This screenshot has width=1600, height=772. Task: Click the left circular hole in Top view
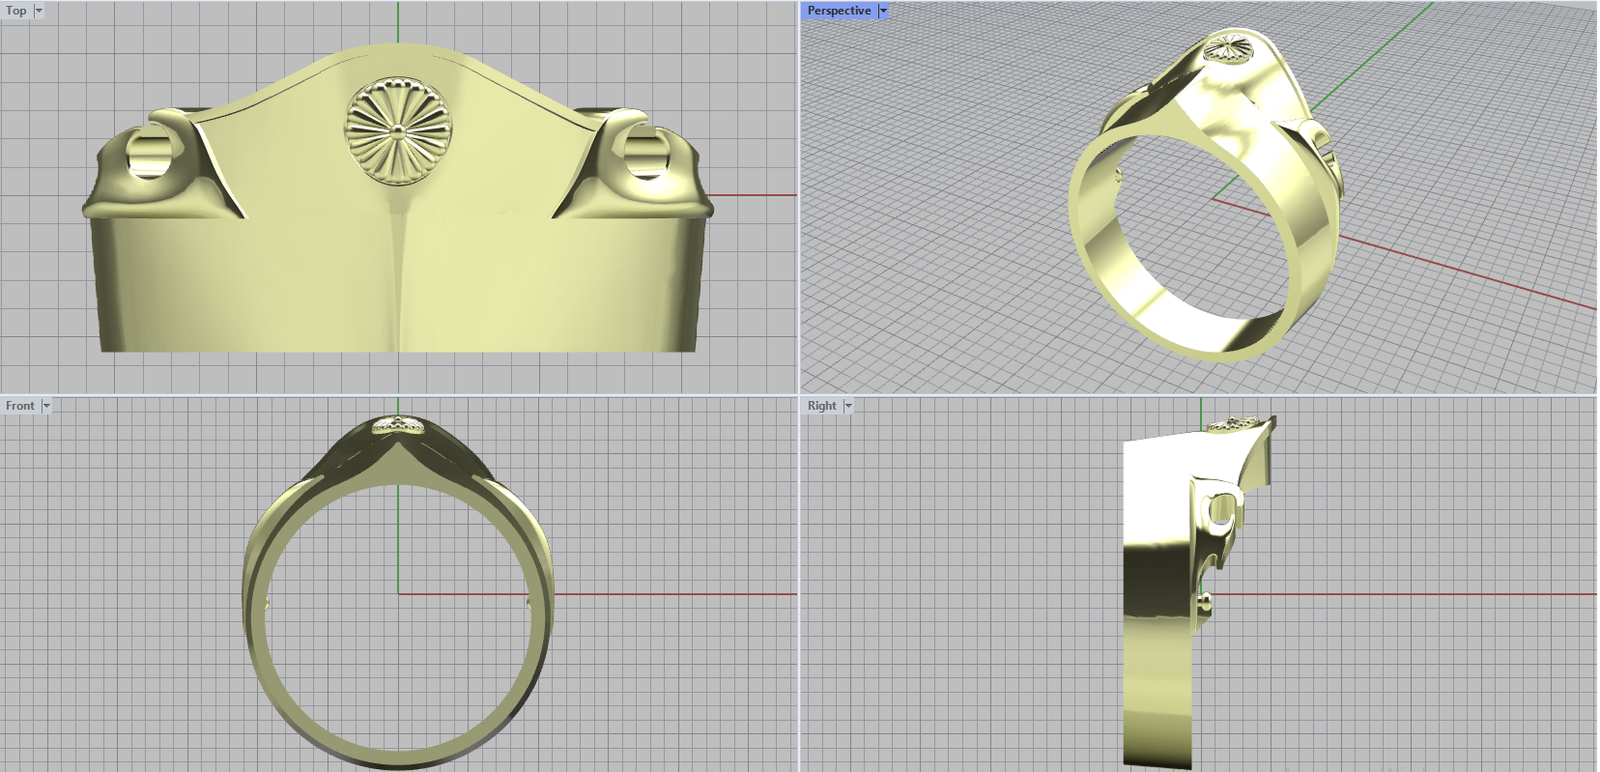[x=150, y=155]
